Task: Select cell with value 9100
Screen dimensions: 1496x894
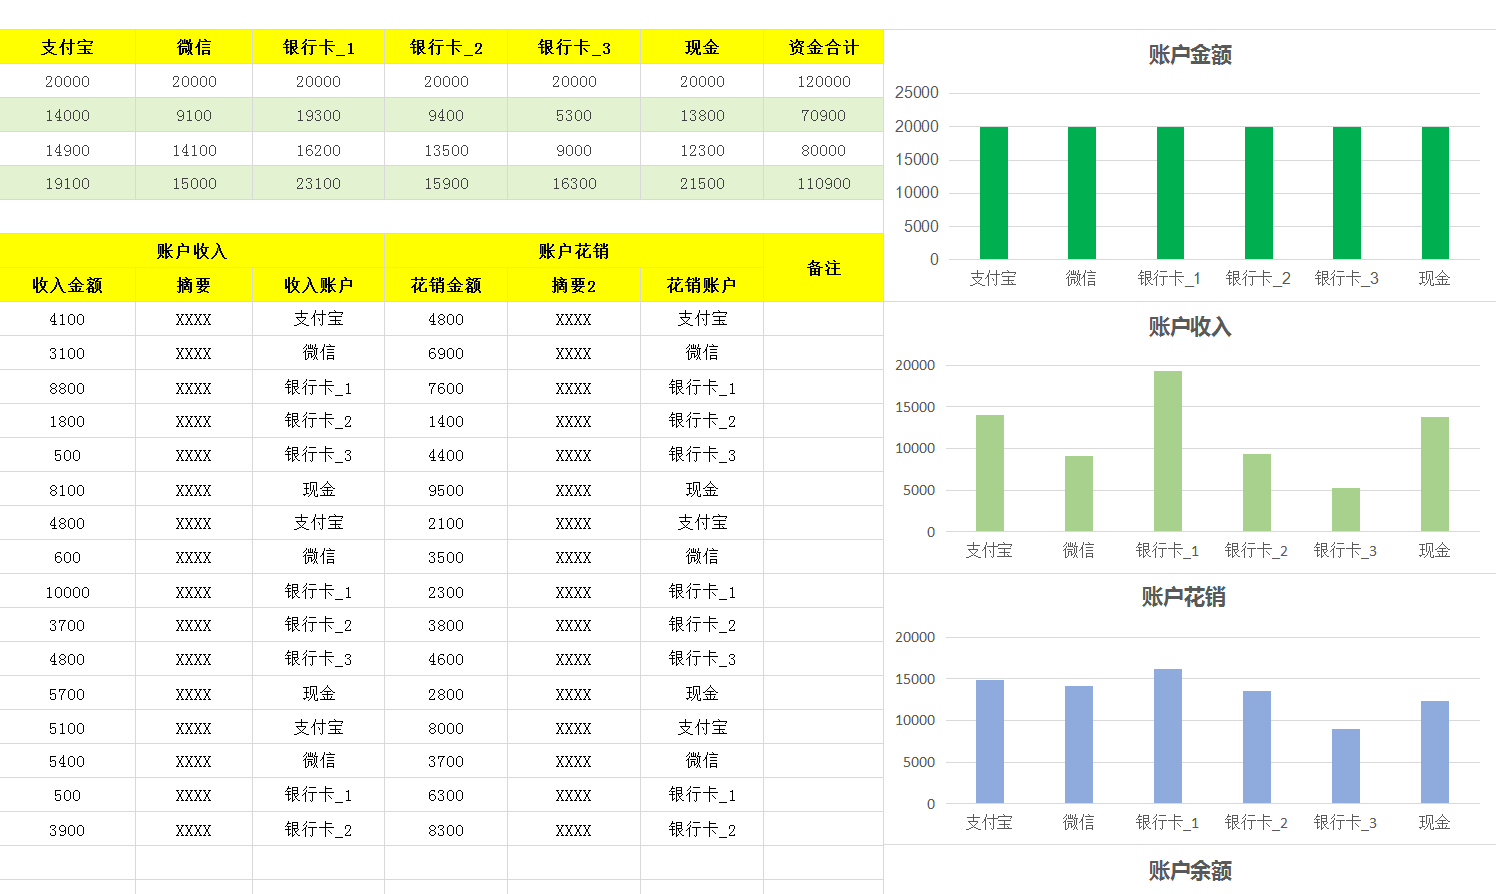Action: [194, 116]
